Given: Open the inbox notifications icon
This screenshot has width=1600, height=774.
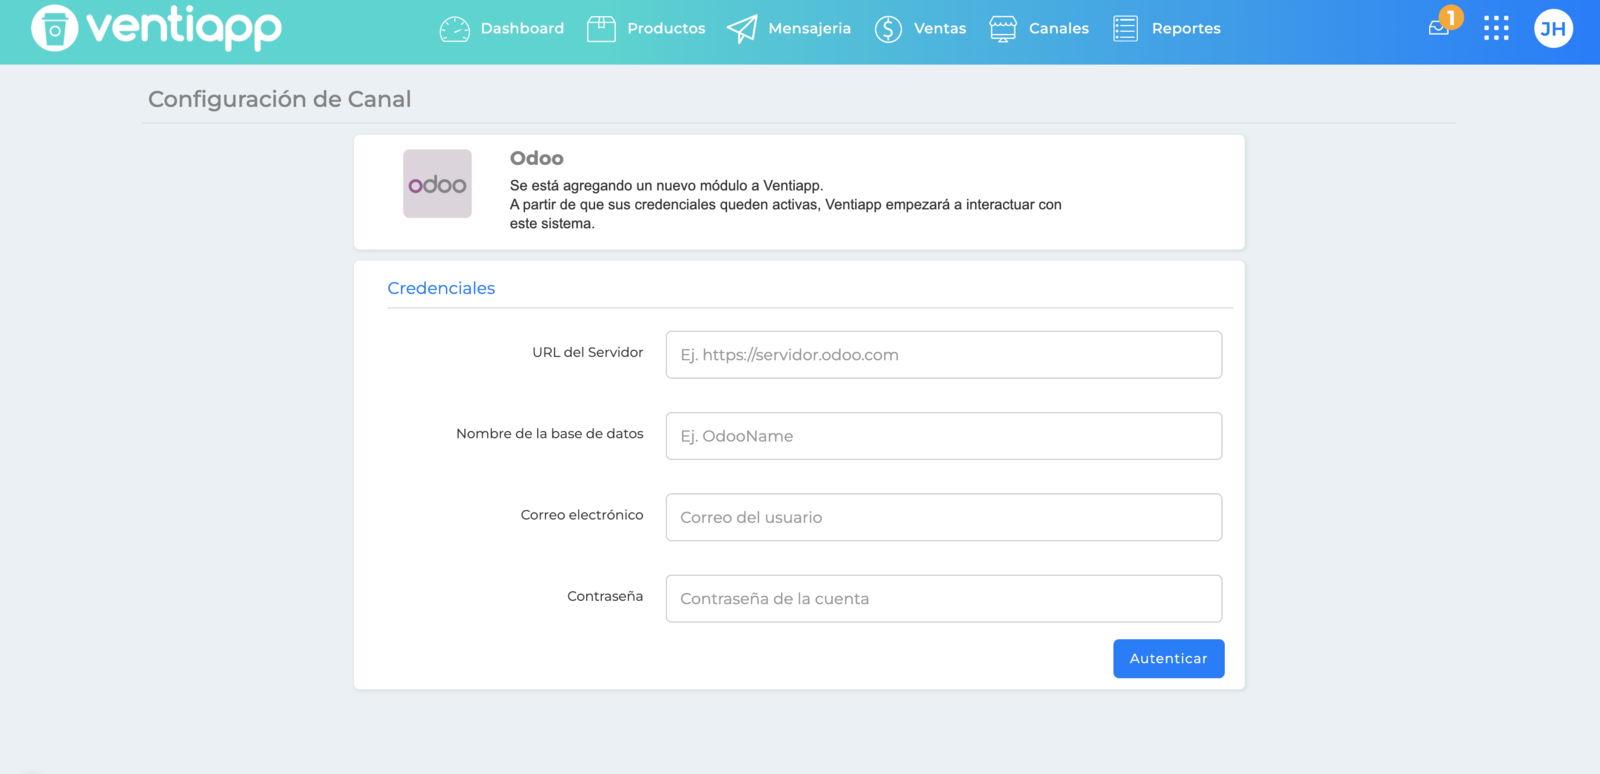Looking at the screenshot, I should pyautogui.click(x=1439, y=29).
